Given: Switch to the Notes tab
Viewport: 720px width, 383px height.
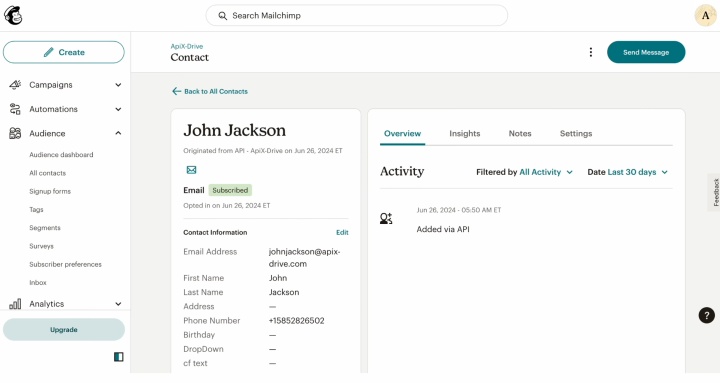Looking at the screenshot, I should click(x=520, y=134).
